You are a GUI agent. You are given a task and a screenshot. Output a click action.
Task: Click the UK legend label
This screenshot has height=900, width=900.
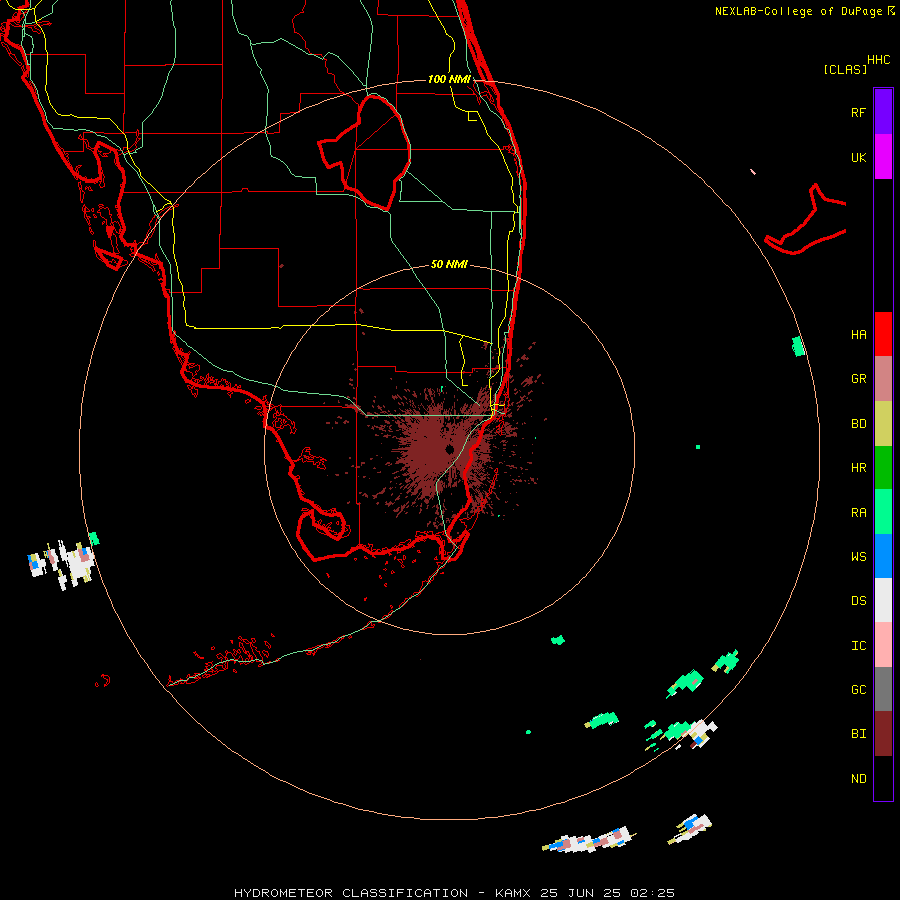pos(858,157)
